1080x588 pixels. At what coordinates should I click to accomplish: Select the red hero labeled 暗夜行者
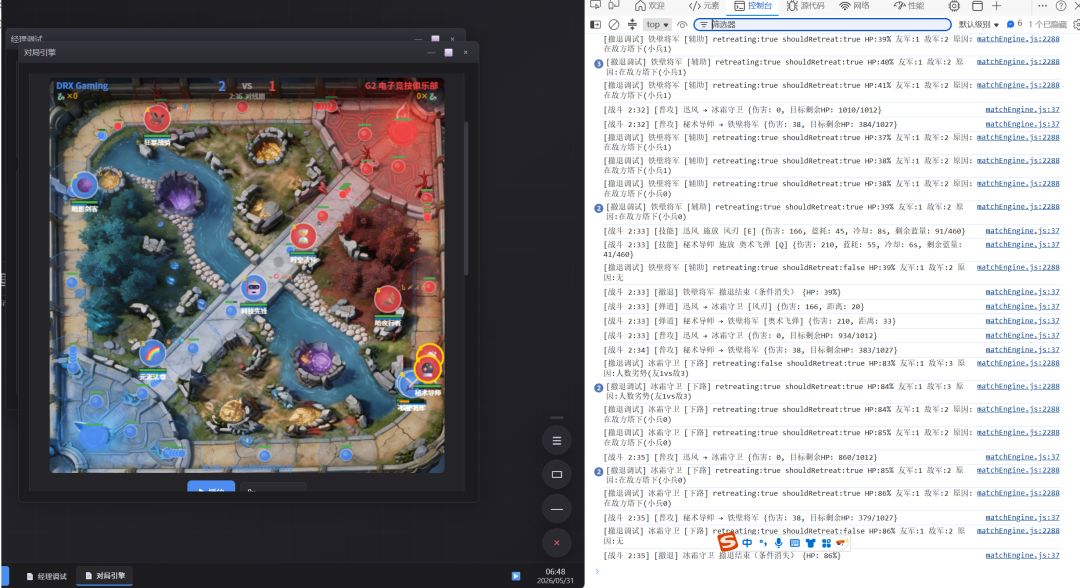point(388,300)
